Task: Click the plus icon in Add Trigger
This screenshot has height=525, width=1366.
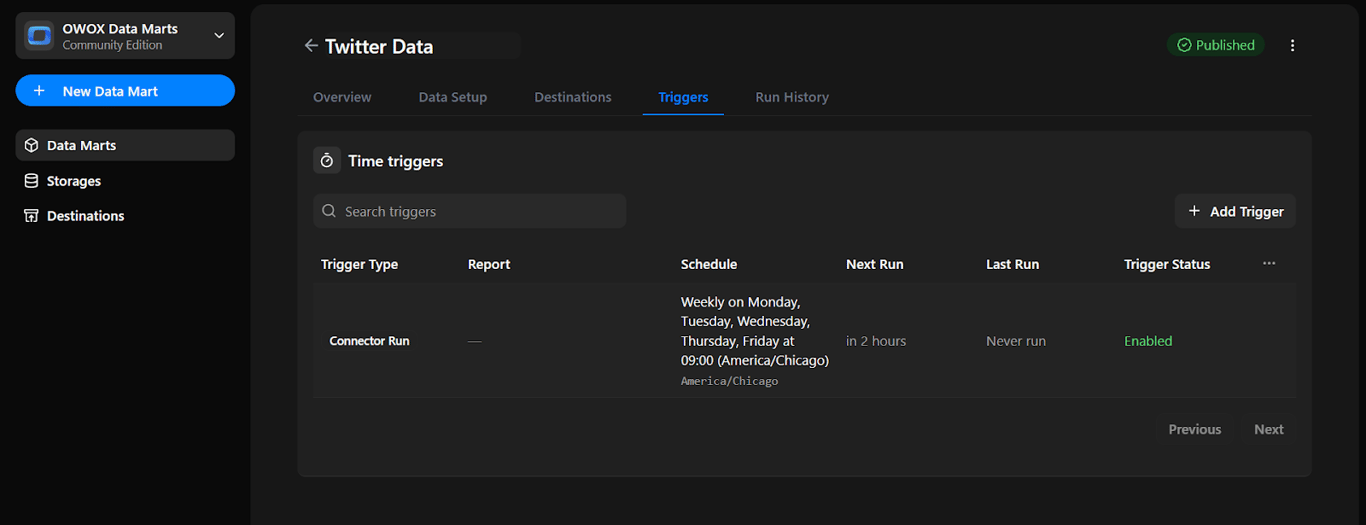Action: [x=1194, y=211]
